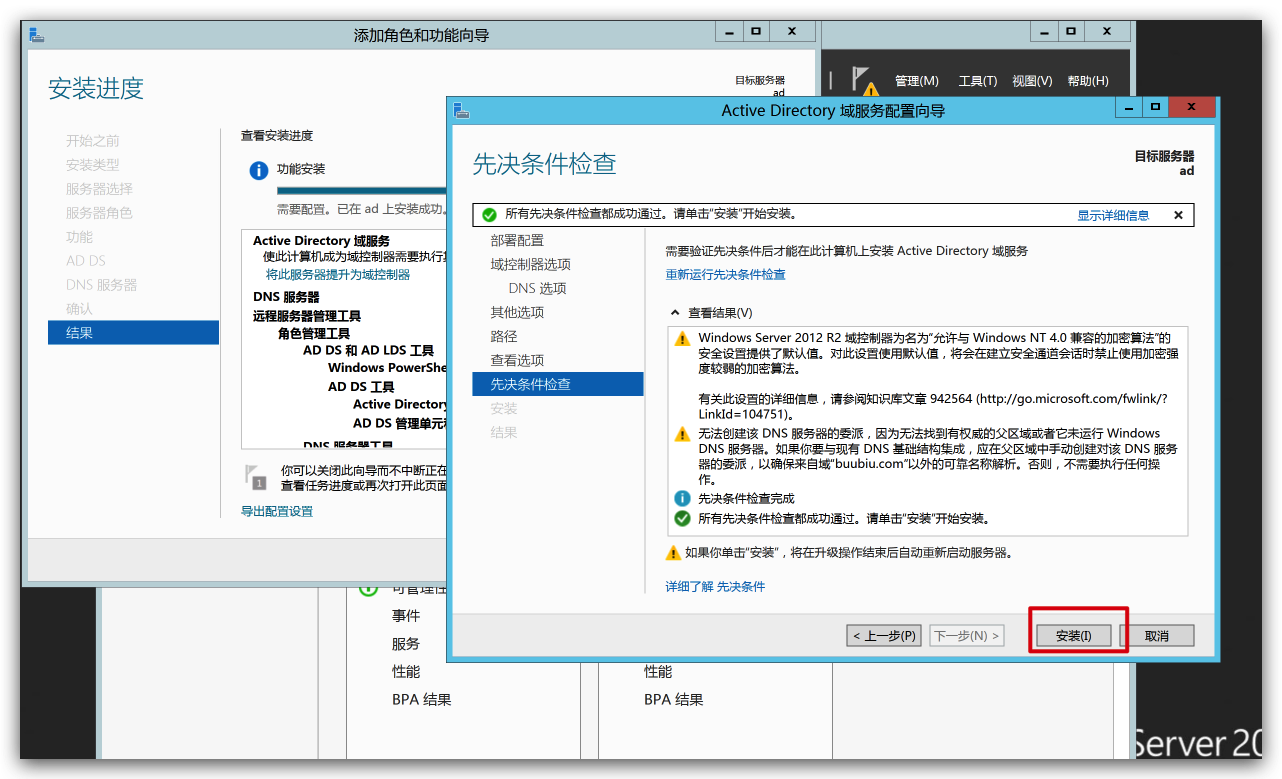The width and height of the screenshot is (1282, 779).
Task: Open 显示详细信息 link in notification bar
Action: click(x=1112, y=215)
